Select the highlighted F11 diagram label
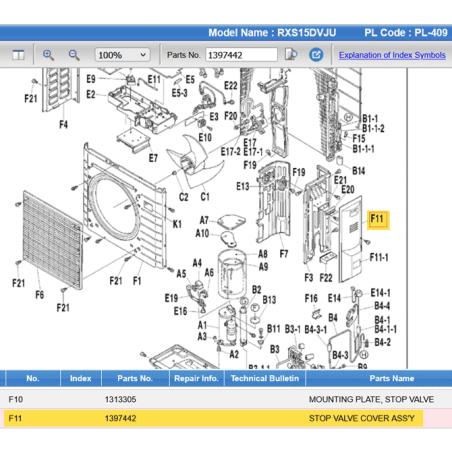This screenshot has width=452, height=452. click(x=378, y=220)
